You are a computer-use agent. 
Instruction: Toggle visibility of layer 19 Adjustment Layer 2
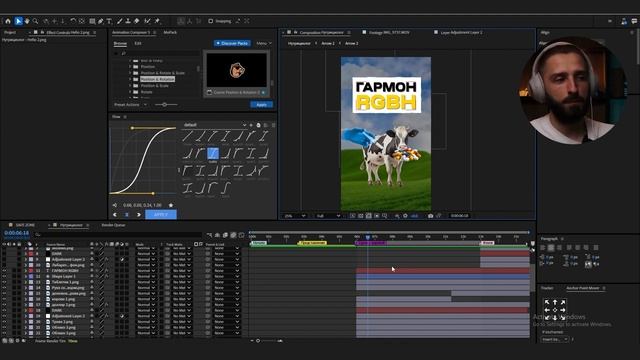(4, 316)
